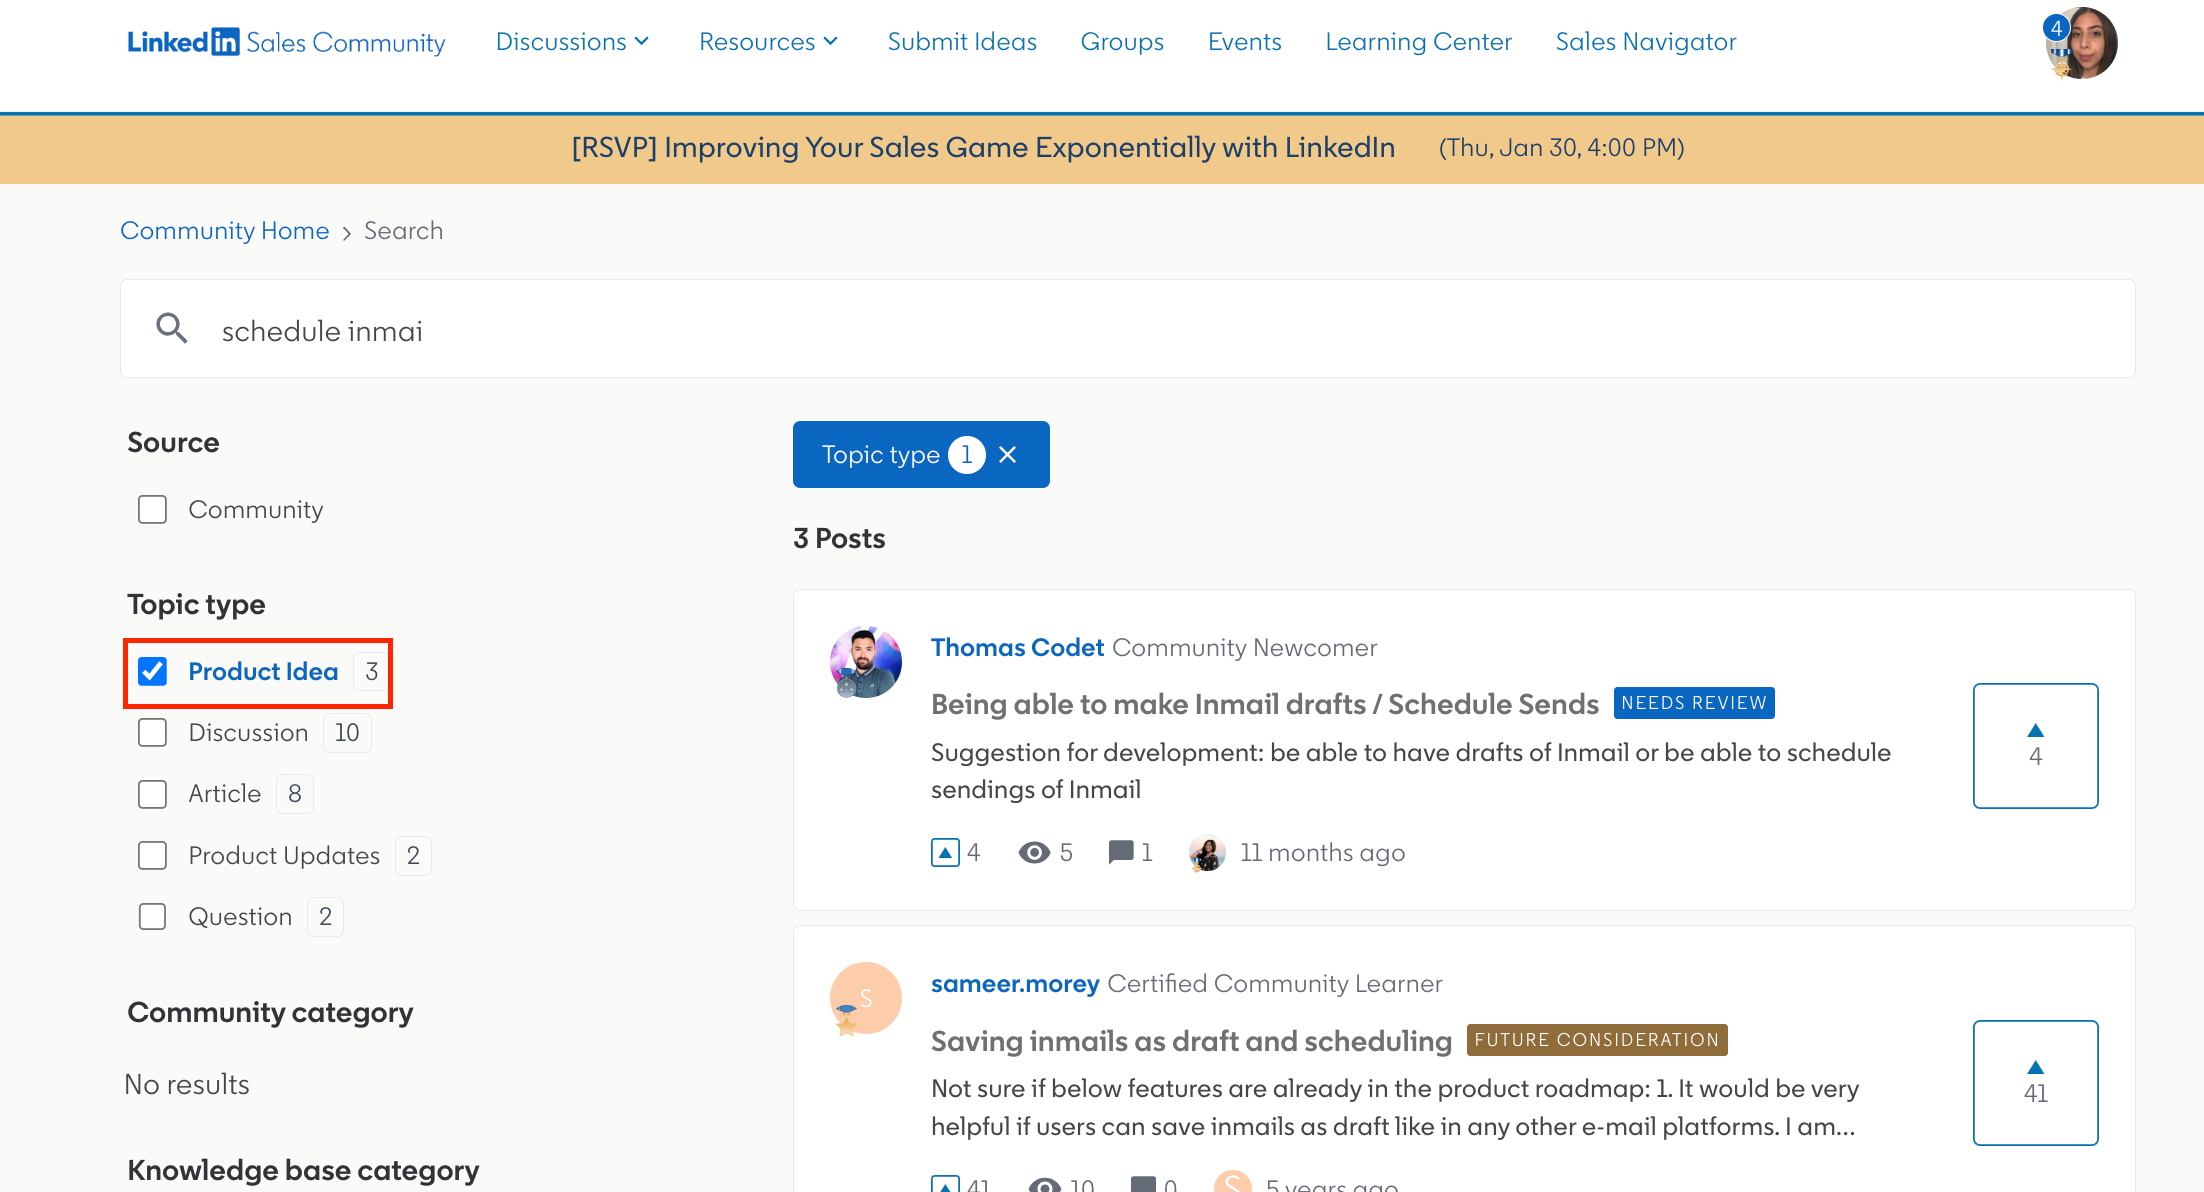The width and height of the screenshot is (2204, 1192).
Task: Remove the Topic type filter with X
Action: coord(1008,455)
